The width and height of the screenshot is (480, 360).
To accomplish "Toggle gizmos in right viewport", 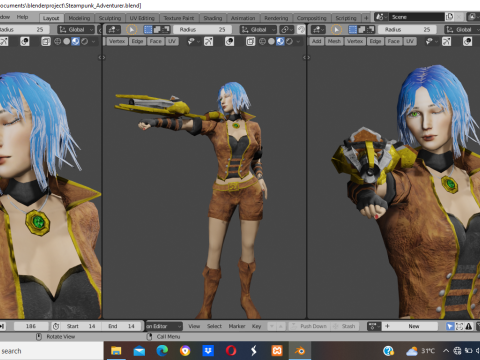I will (x=447, y=41).
